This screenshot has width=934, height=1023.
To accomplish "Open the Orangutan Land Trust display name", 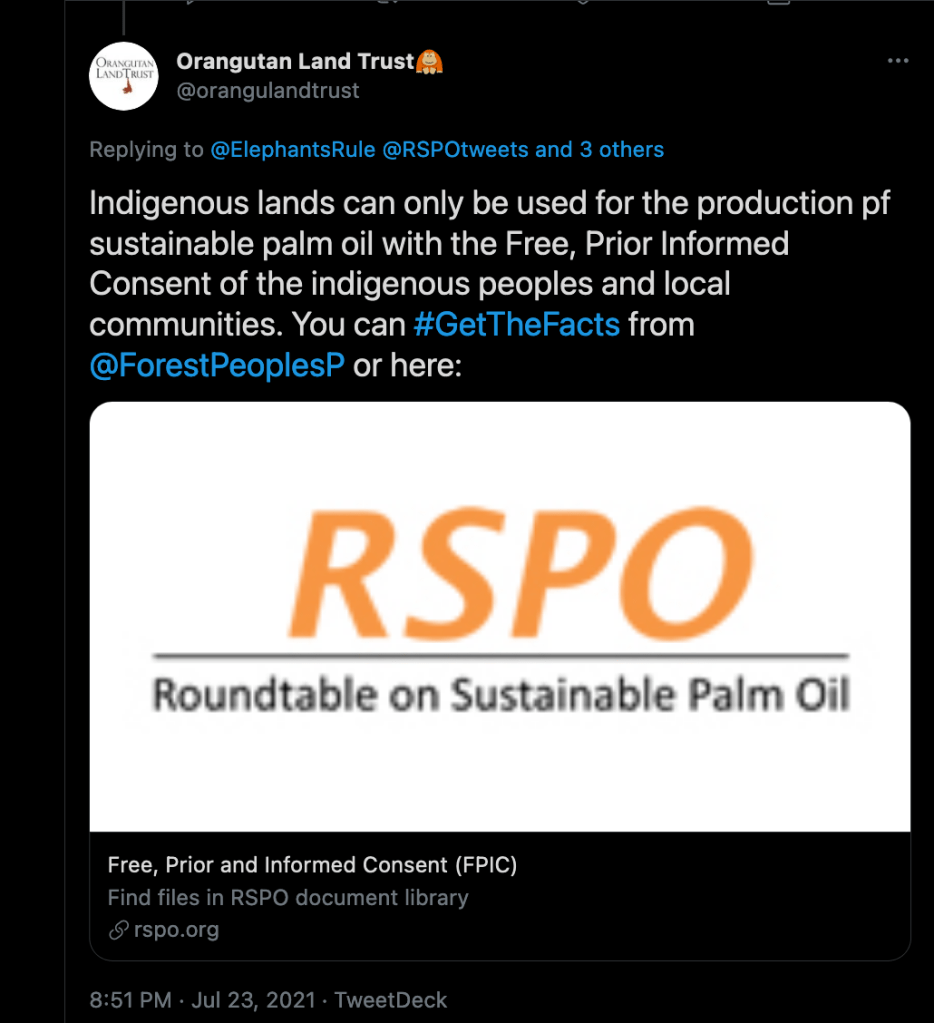I will point(294,62).
